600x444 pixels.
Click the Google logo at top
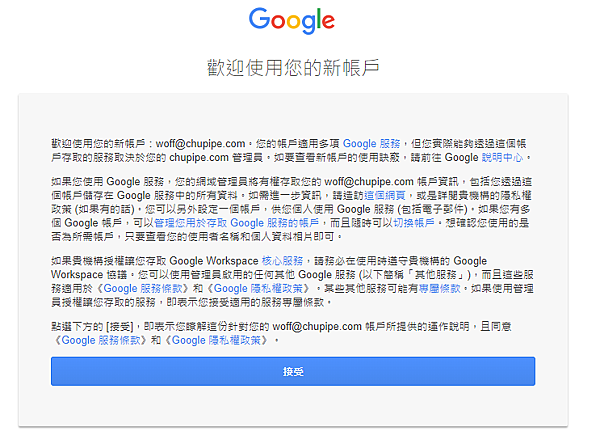pos(292,21)
